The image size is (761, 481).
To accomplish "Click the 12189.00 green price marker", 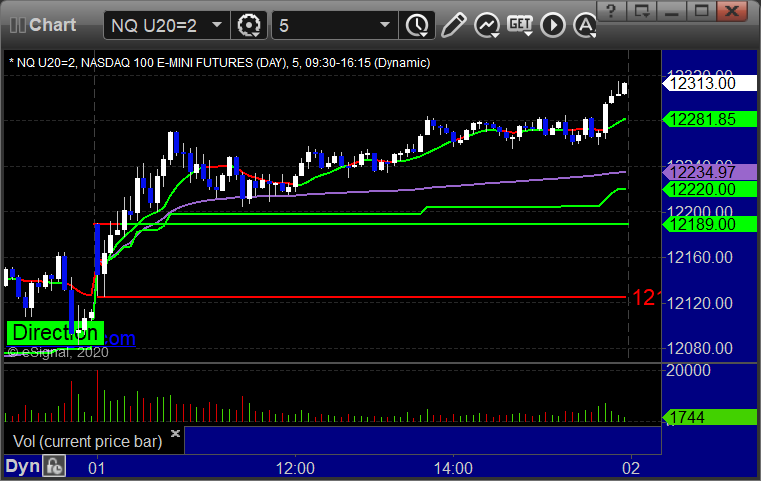I will click(x=709, y=224).
